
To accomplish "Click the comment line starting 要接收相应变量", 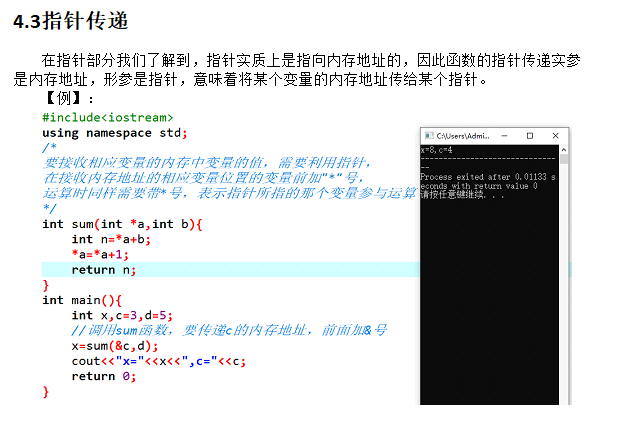I will (x=206, y=162).
